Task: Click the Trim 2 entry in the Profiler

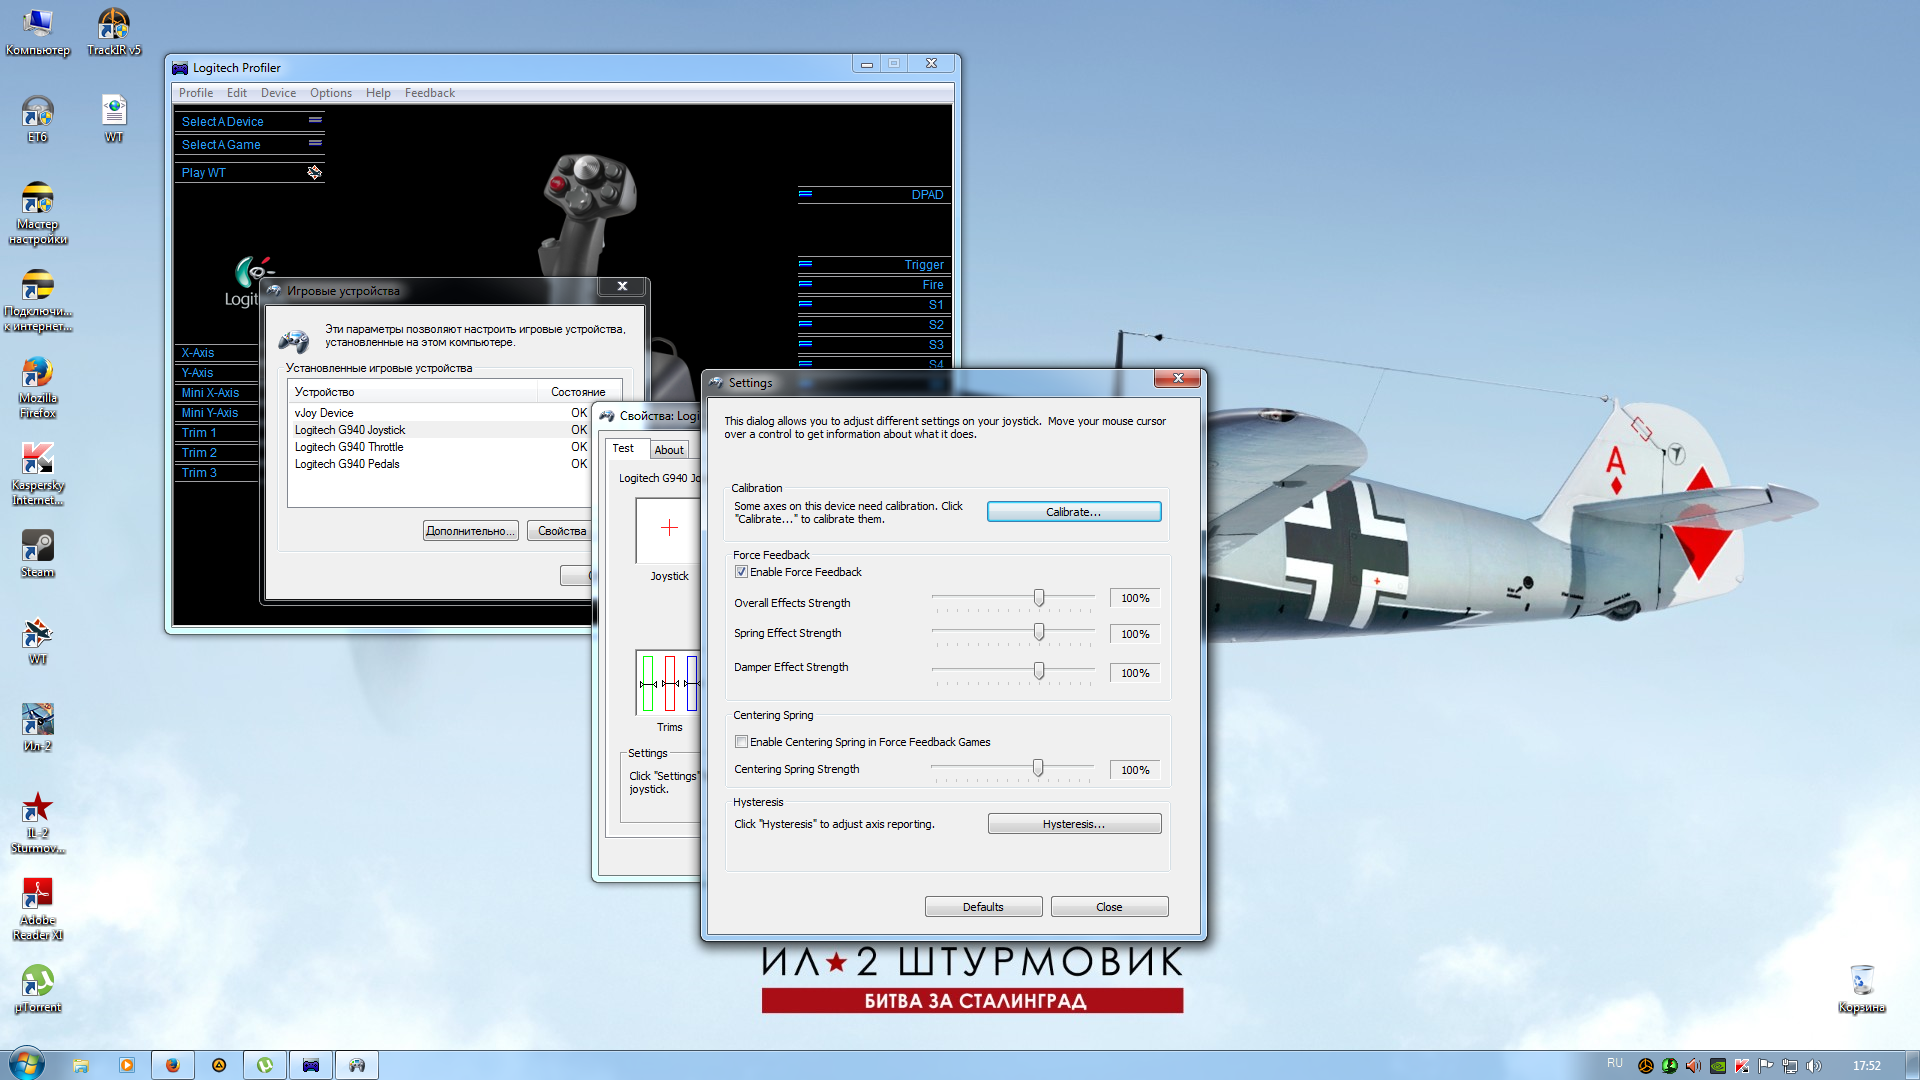Action: click(216, 452)
